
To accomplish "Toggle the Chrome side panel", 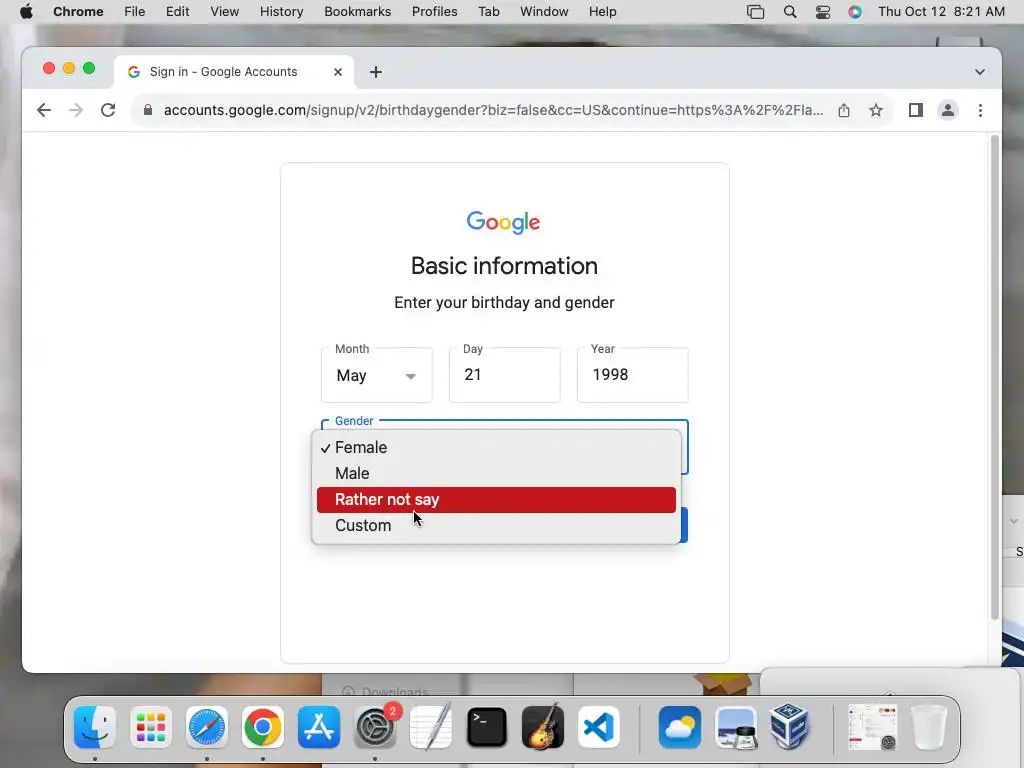I will [916, 110].
